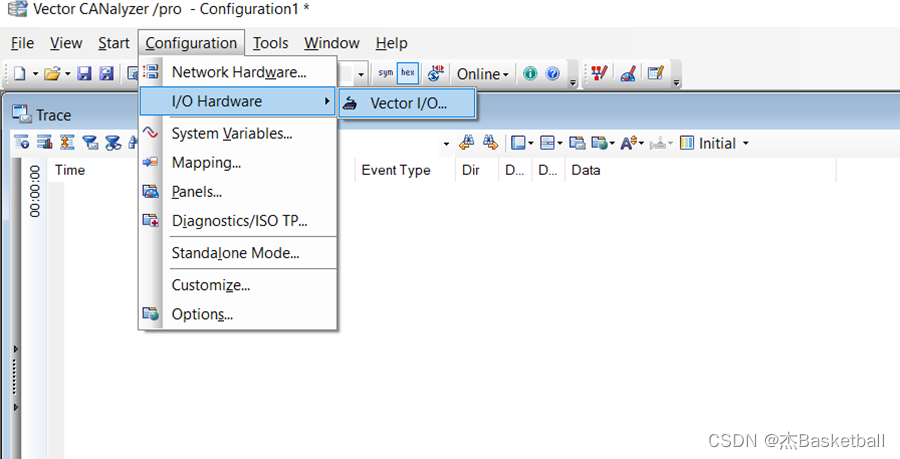
Task: Click the Dir column header
Action: click(x=471, y=170)
